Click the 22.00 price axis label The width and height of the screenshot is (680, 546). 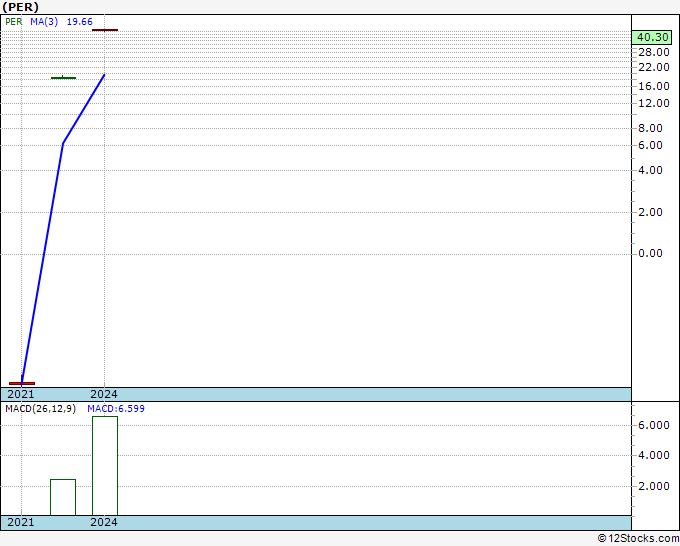point(654,67)
